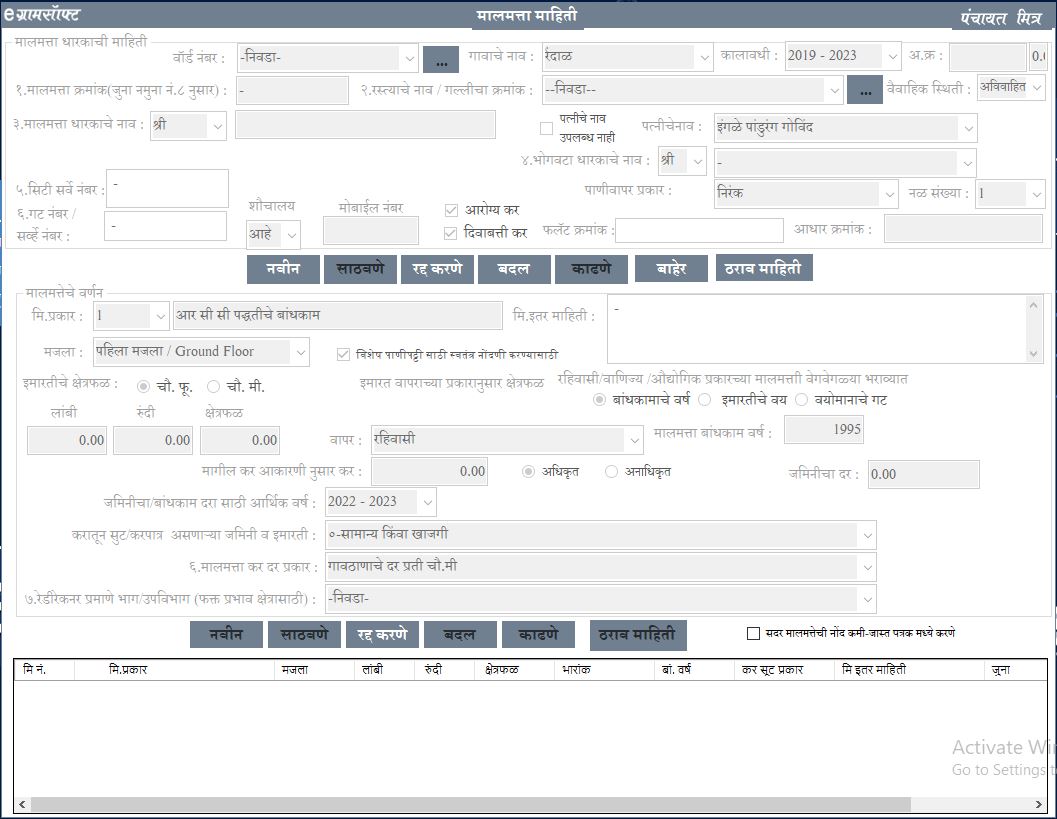
Task: Click the ellipsis button beside रस्त्याचे नाव field
Action: click(864, 90)
